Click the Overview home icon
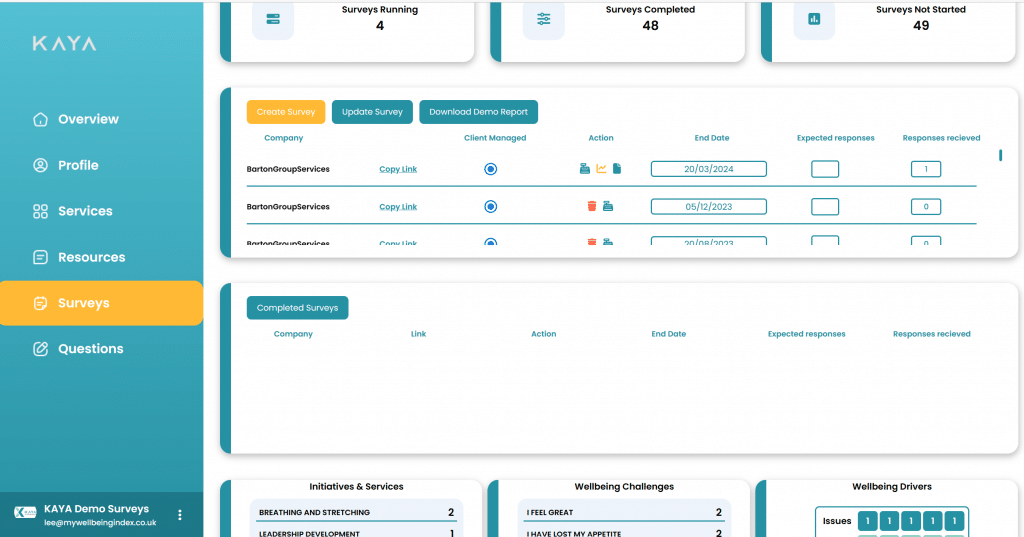The width and height of the screenshot is (1024, 537). pyautogui.click(x=40, y=120)
